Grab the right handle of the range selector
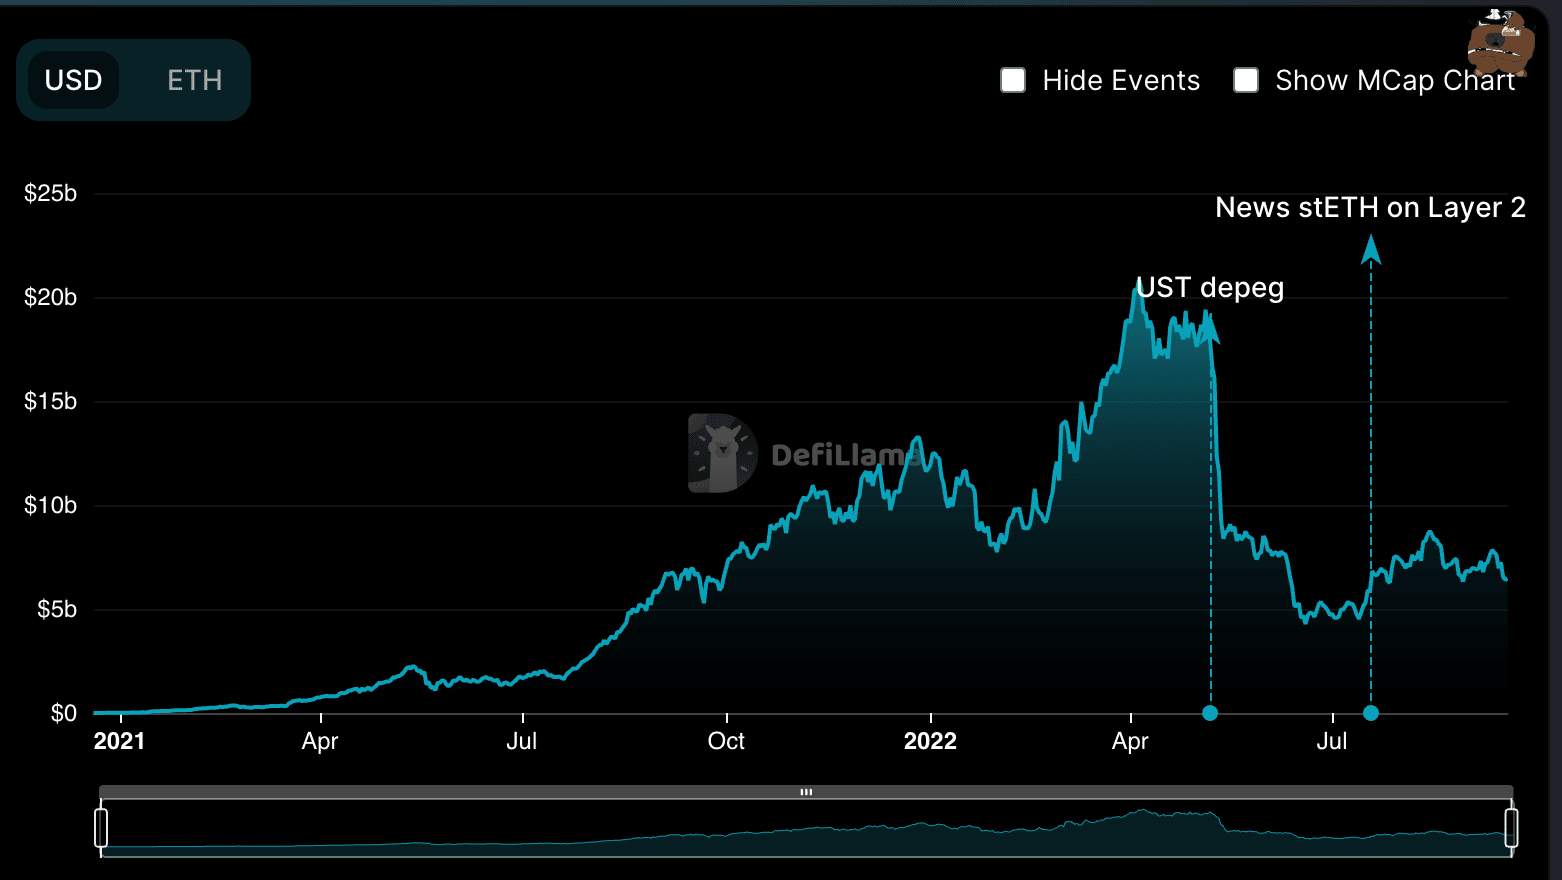This screenshot has height=880, width=1562. (1511, 828)
